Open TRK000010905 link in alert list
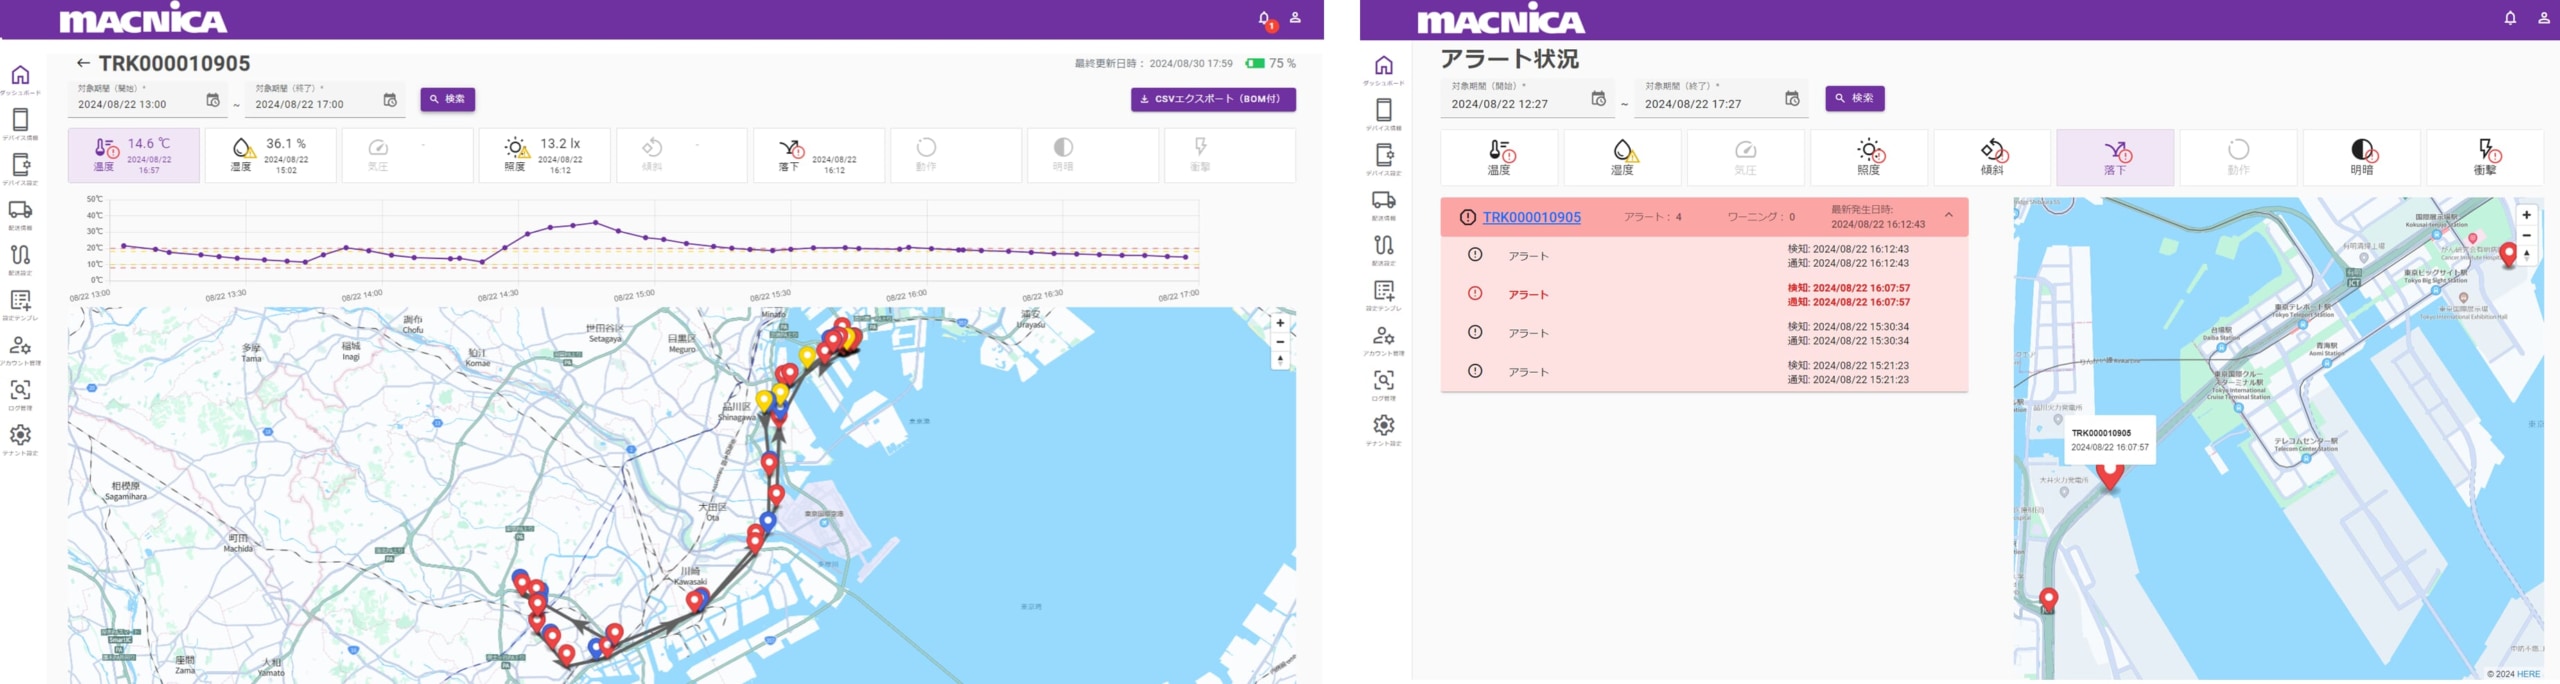The image size is (2560, 684). coord(1531,217)
